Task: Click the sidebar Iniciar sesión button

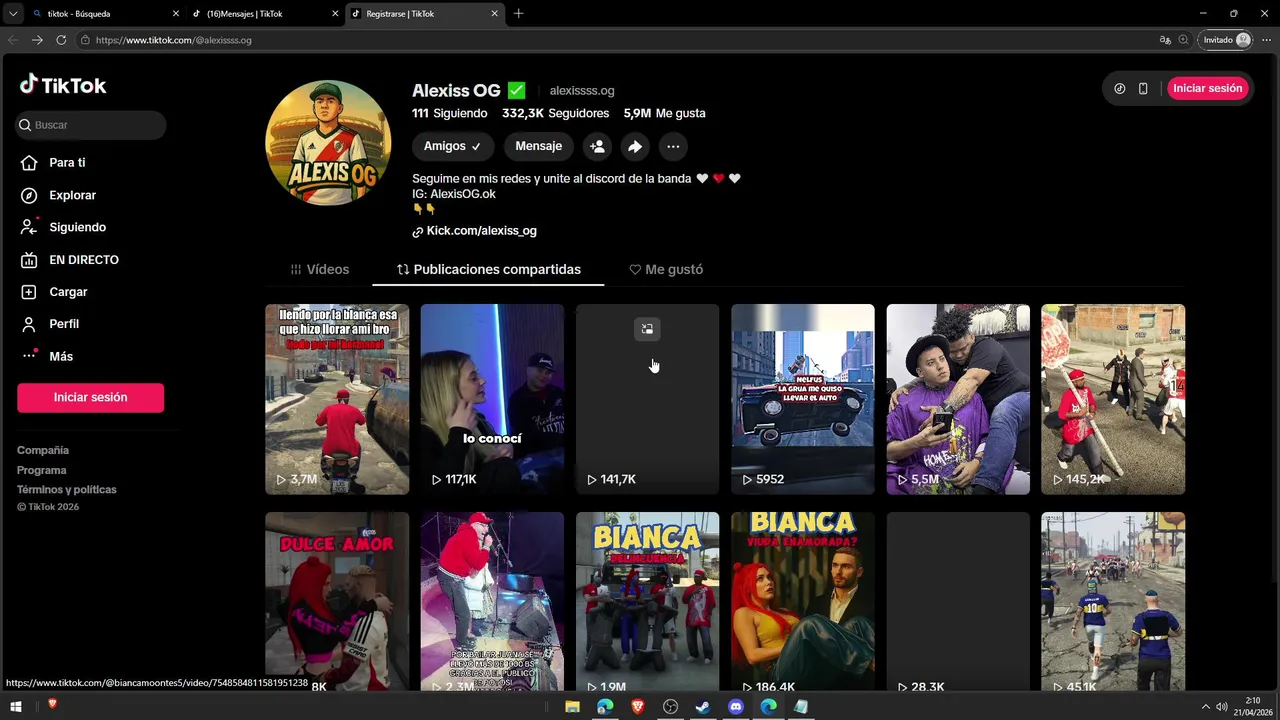Action: [90, 397]
